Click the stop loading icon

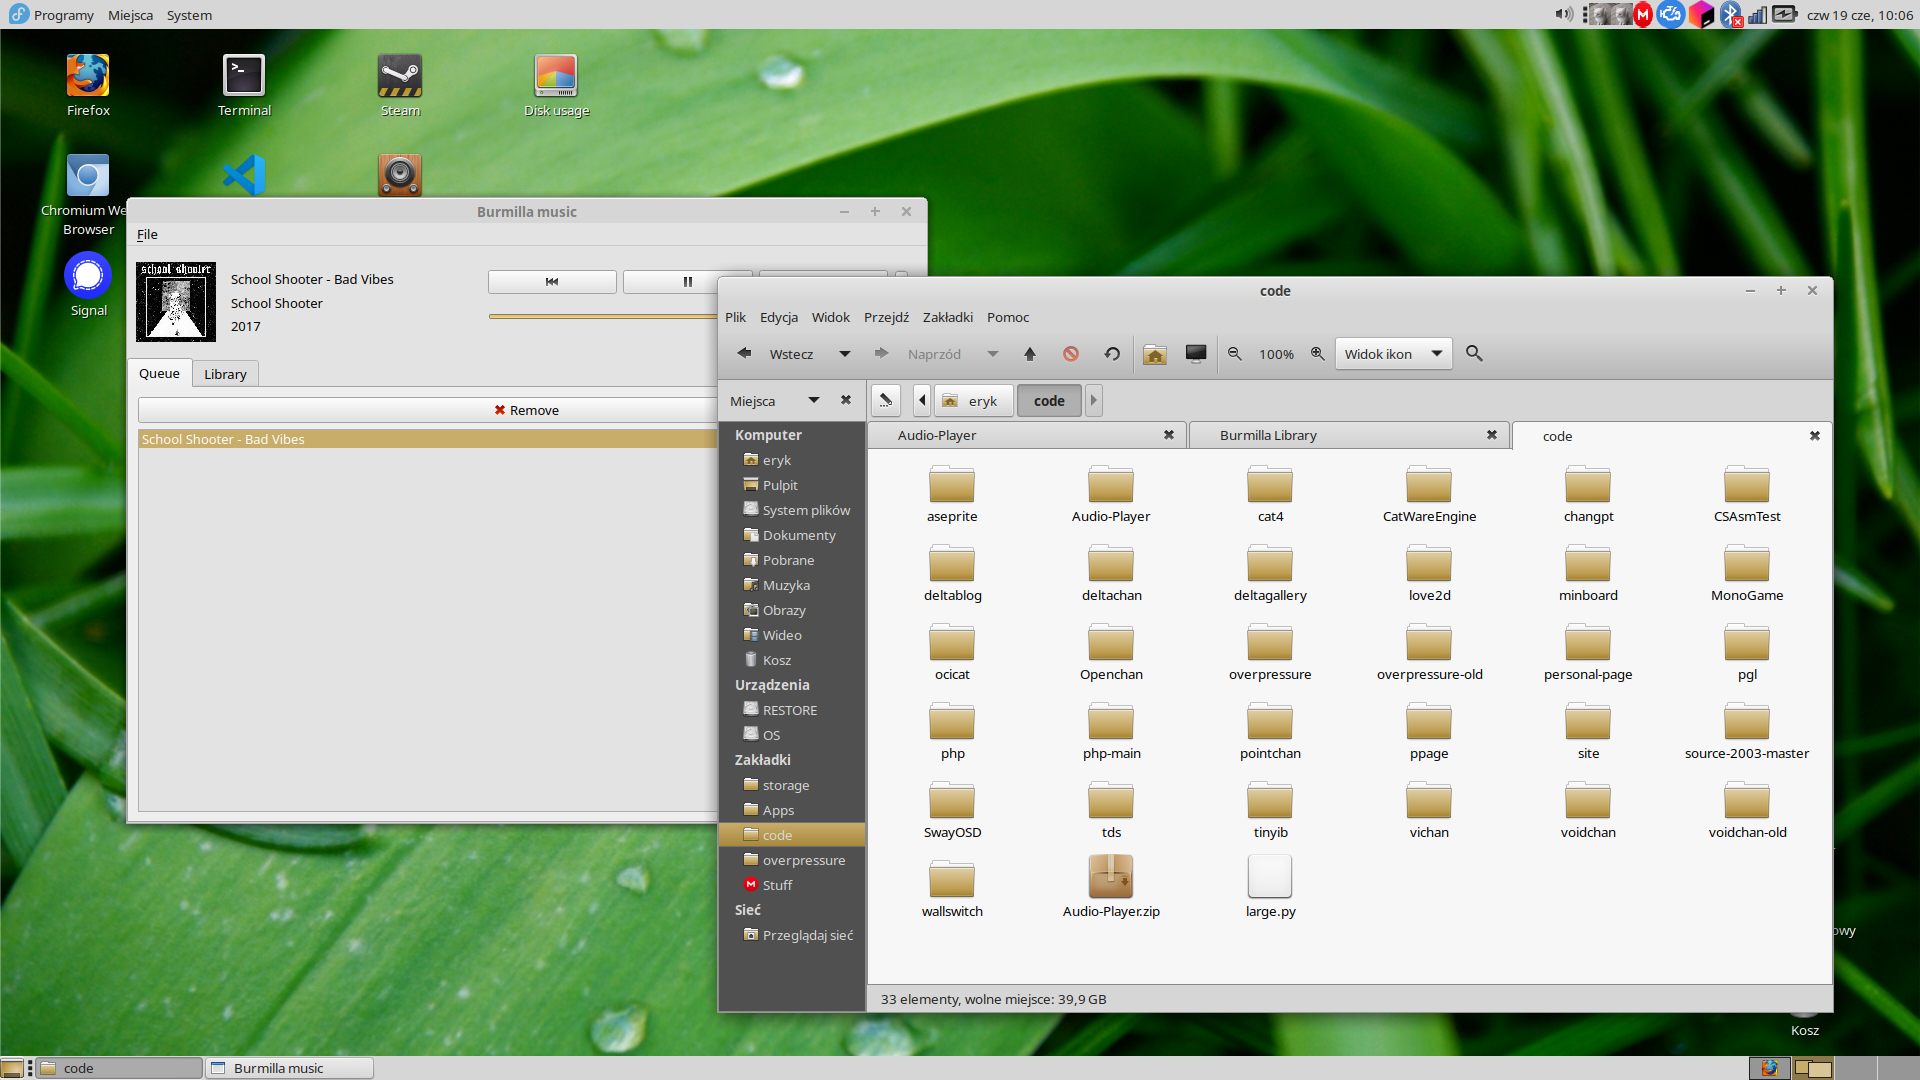[x=1071, y=354]
